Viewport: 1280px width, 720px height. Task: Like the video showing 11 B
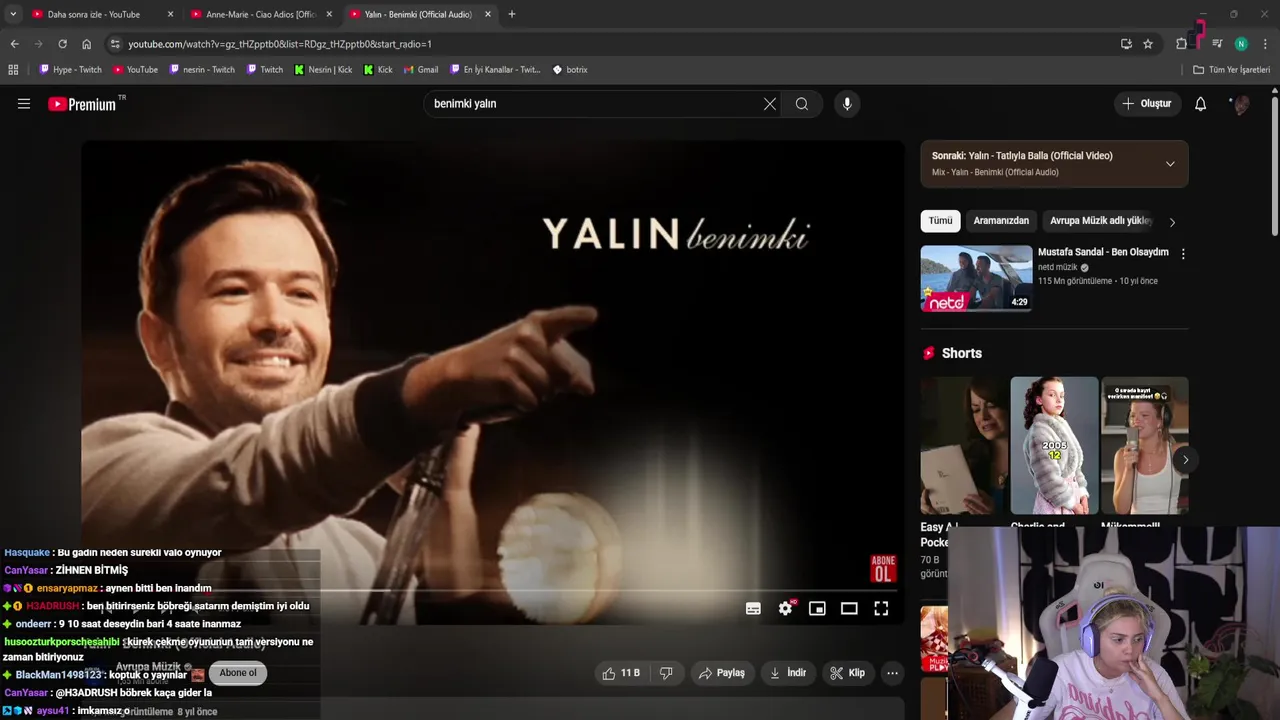click(621, 673)
